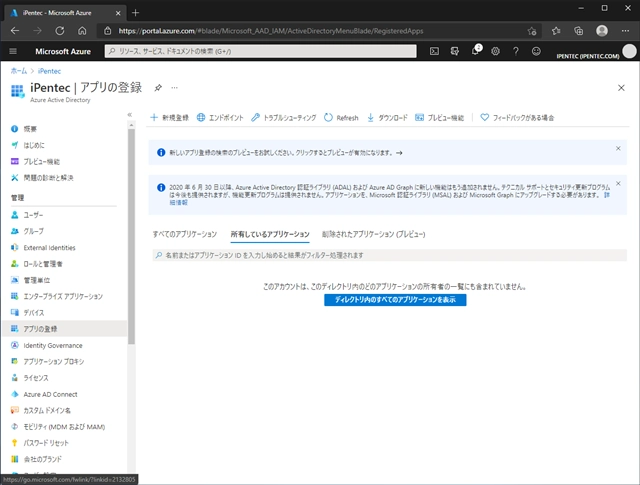The height and width of the screenshot is (485, 640).
Task: Close the アプリの登録 blade
Action: coord(621,88)
